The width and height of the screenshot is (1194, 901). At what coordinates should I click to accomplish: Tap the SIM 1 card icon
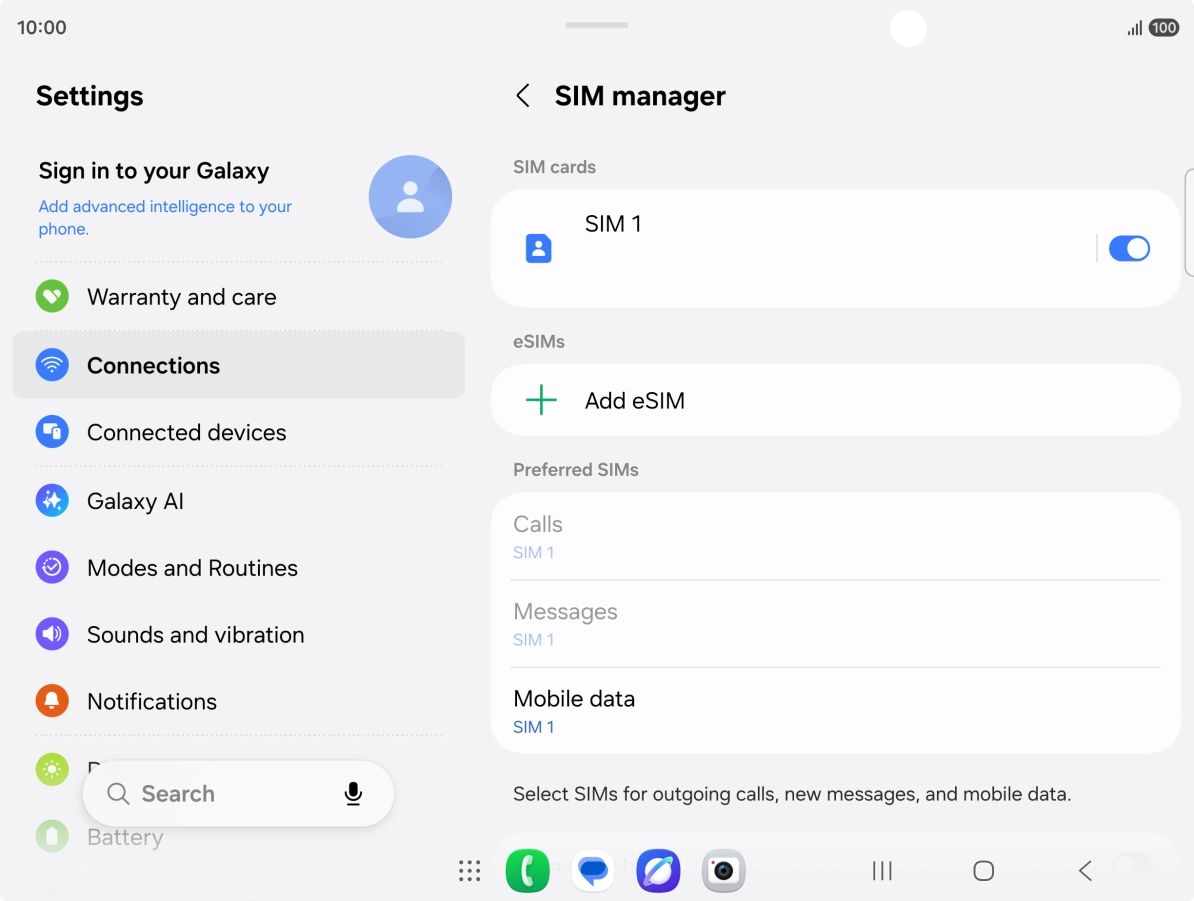click(538, 248)
